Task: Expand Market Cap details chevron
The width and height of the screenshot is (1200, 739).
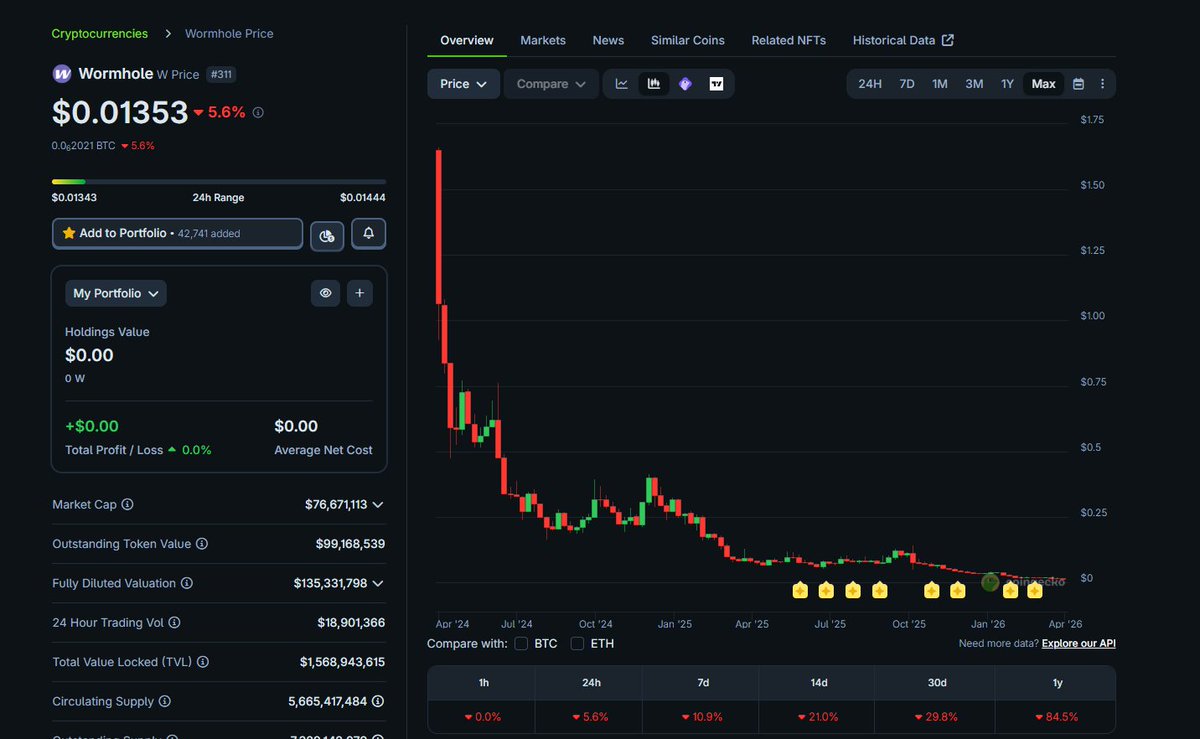Action: pos(377,505)
